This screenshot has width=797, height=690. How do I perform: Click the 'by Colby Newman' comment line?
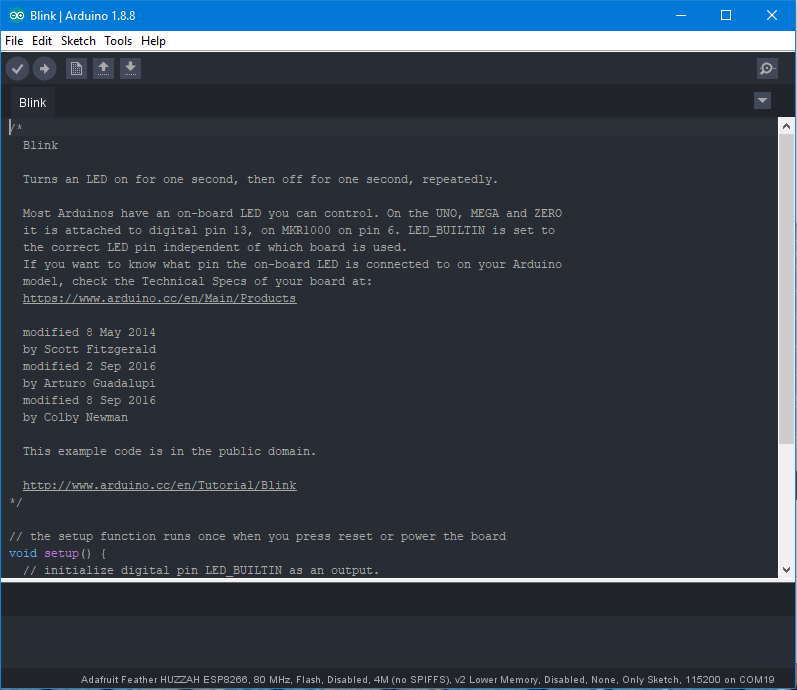(75, 417)
